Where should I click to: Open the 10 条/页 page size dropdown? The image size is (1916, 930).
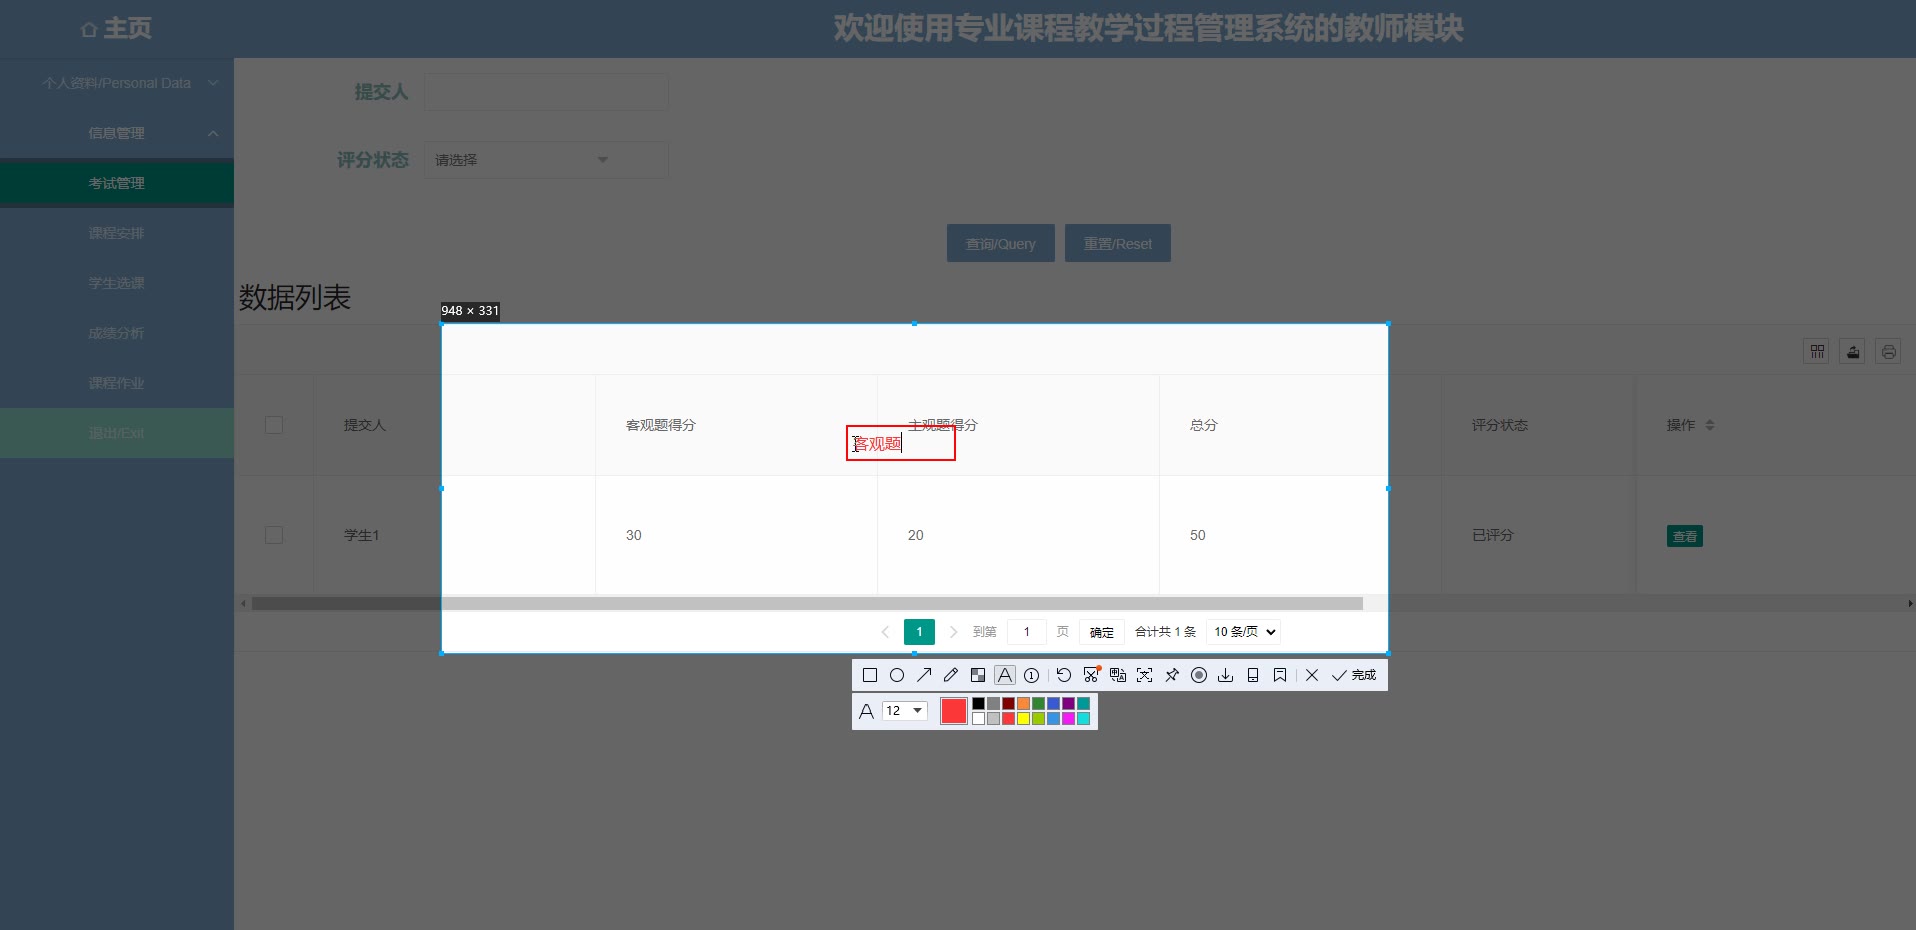point(1243,632)
